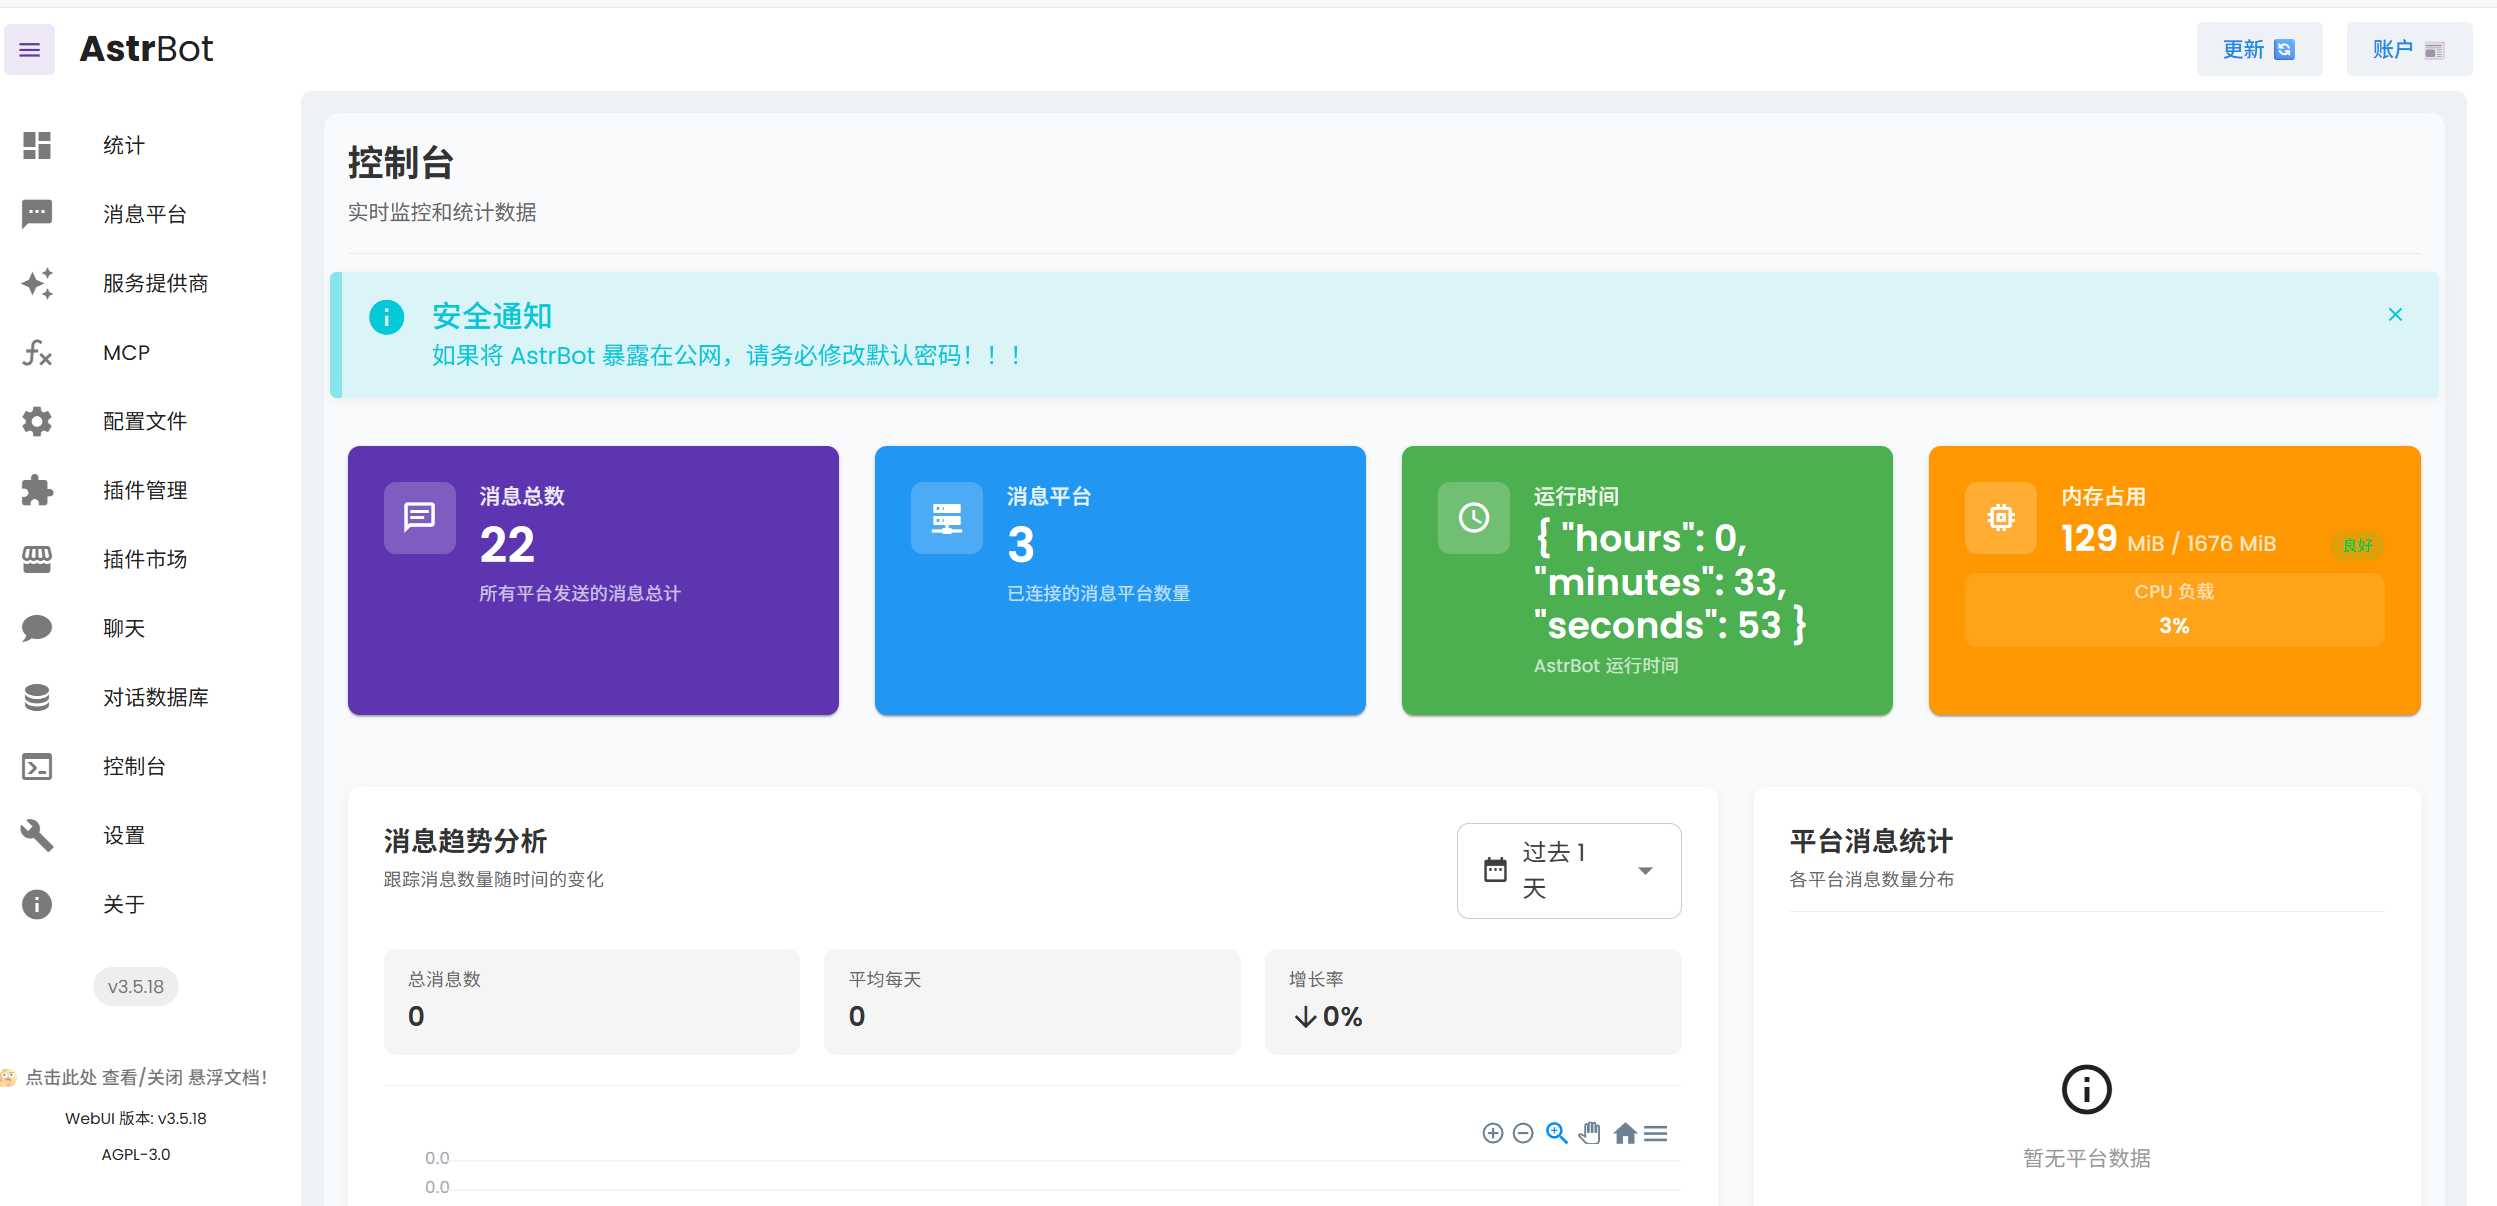2497x1206 pixels.
Task: Click the 关于 info icon
Action: 37,904
